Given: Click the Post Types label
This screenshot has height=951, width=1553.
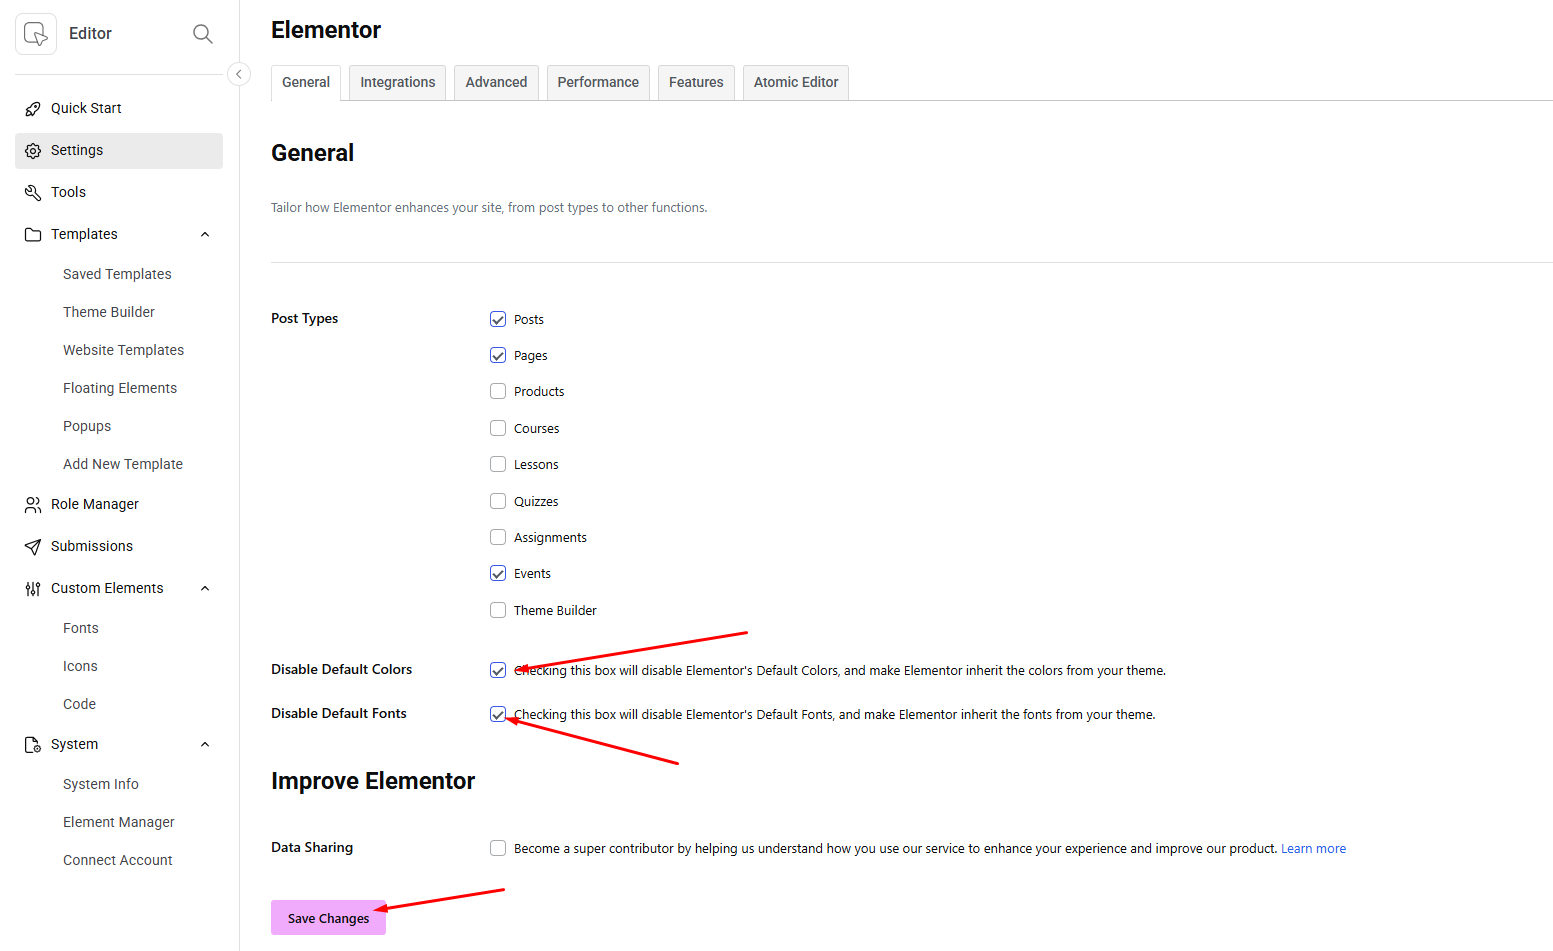Looking at the screenshot, I should click(305, 318).
